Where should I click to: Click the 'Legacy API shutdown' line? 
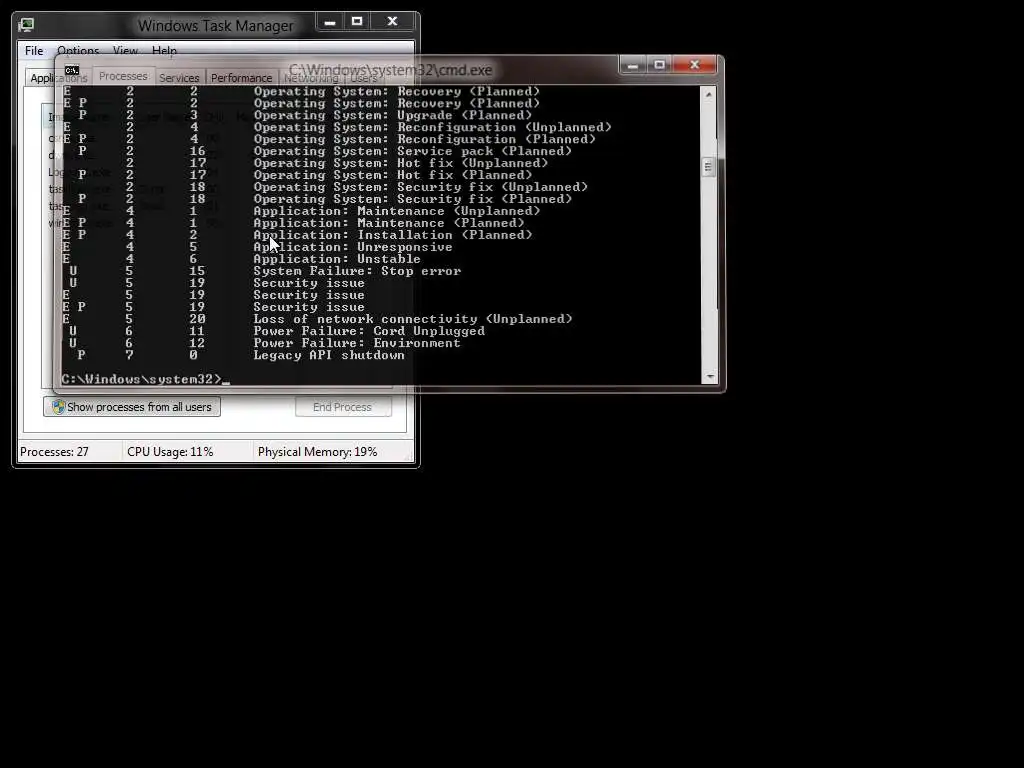tap(328, 355)
